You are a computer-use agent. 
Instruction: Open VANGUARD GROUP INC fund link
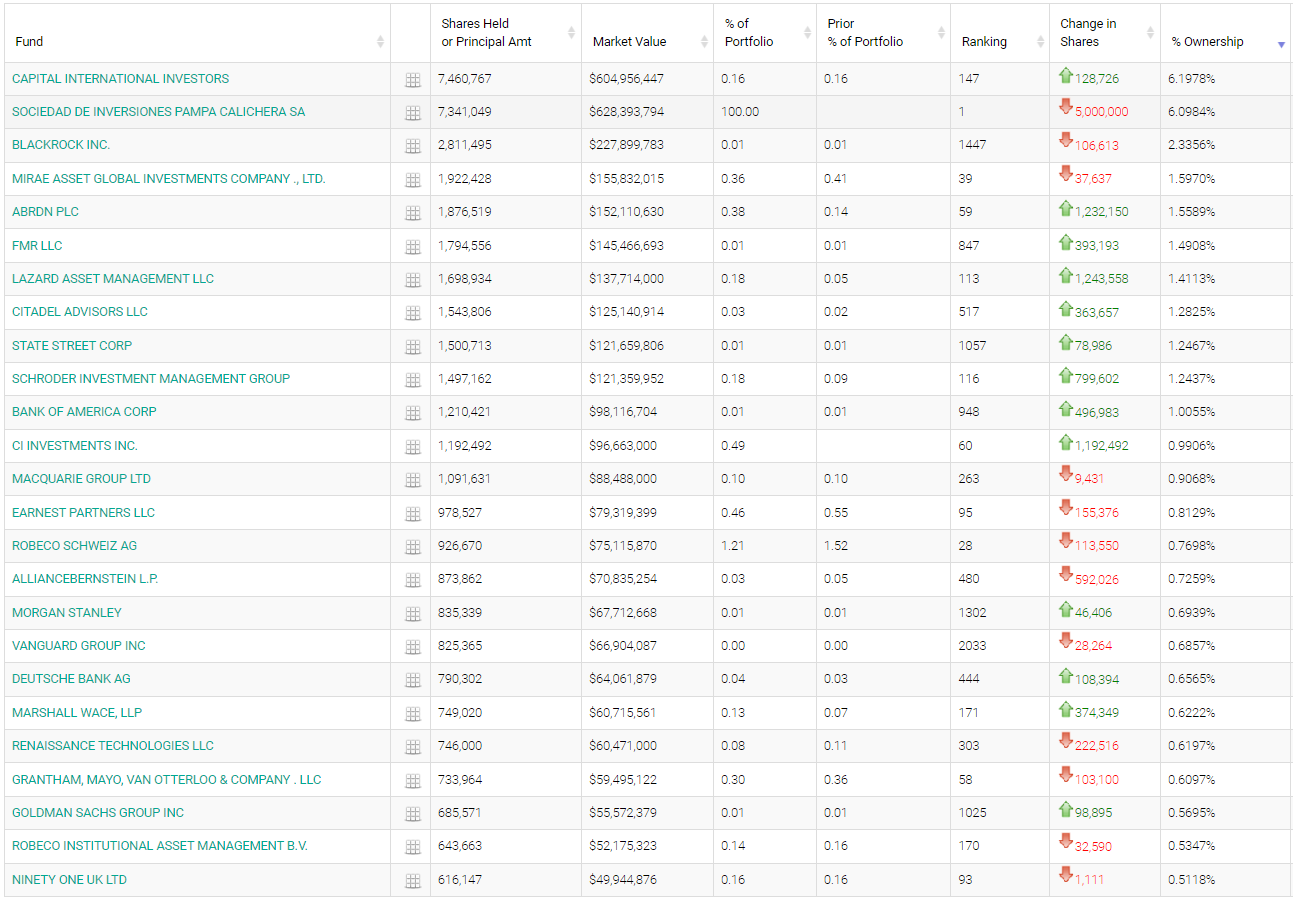79,646
